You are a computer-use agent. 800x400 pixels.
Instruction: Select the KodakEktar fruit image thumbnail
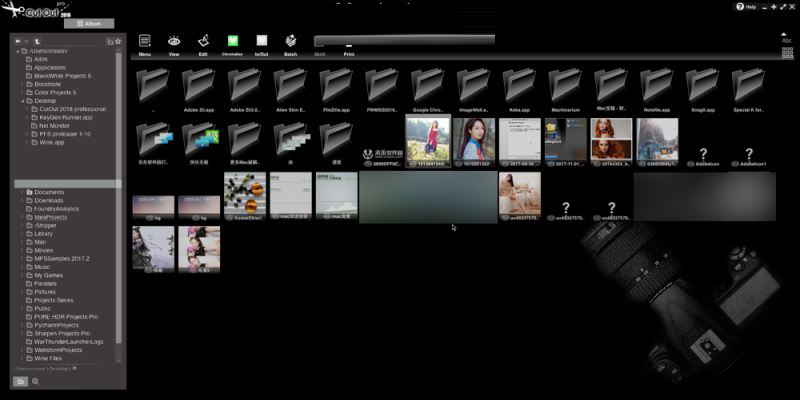tap(245, 196)
